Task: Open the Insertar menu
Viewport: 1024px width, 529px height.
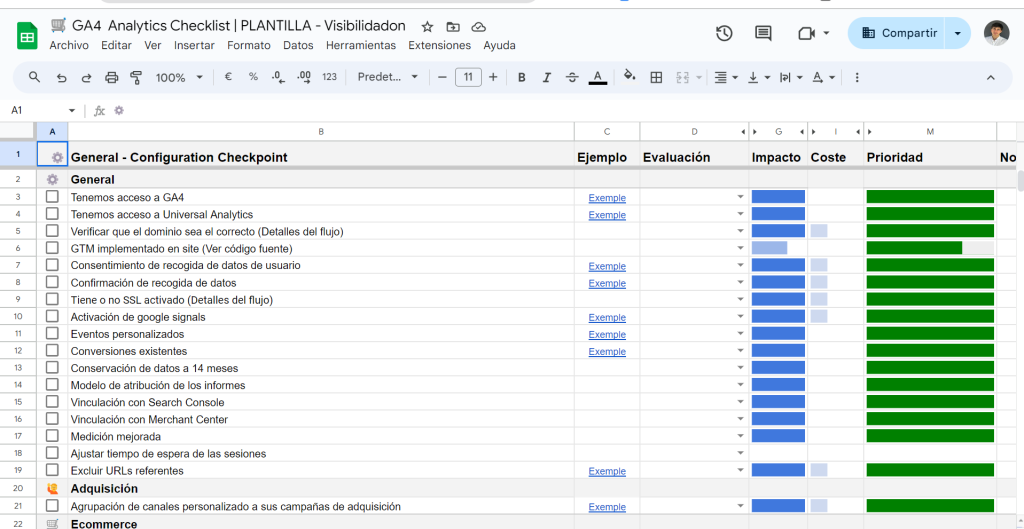Action: point(194,45)
